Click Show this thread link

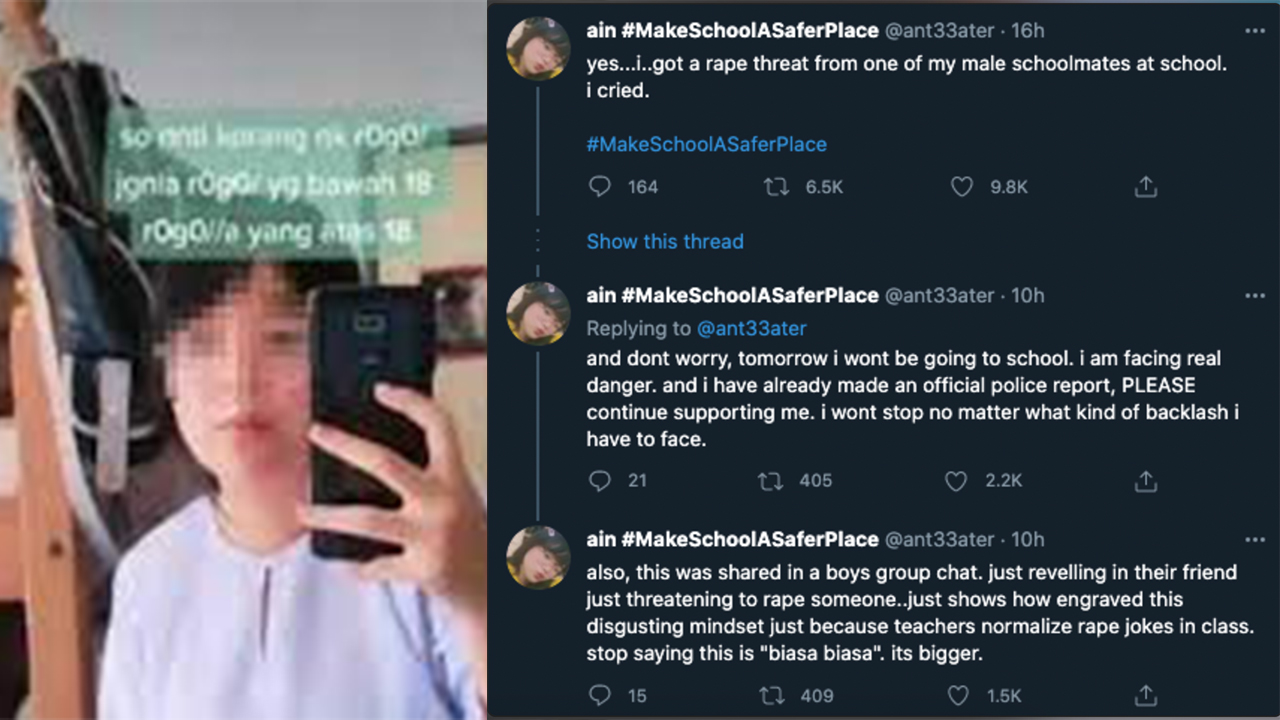[x=665, y=241]
